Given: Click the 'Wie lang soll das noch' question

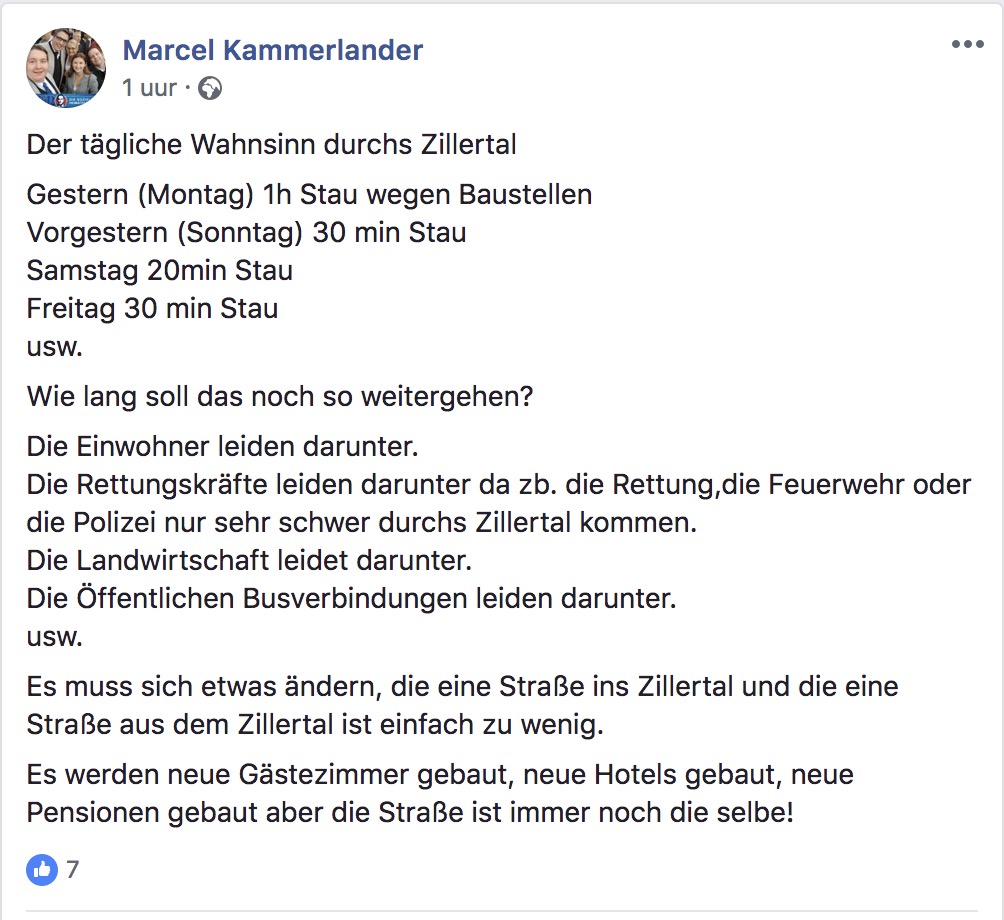Looking at the screenshot, I should [280, 397].
